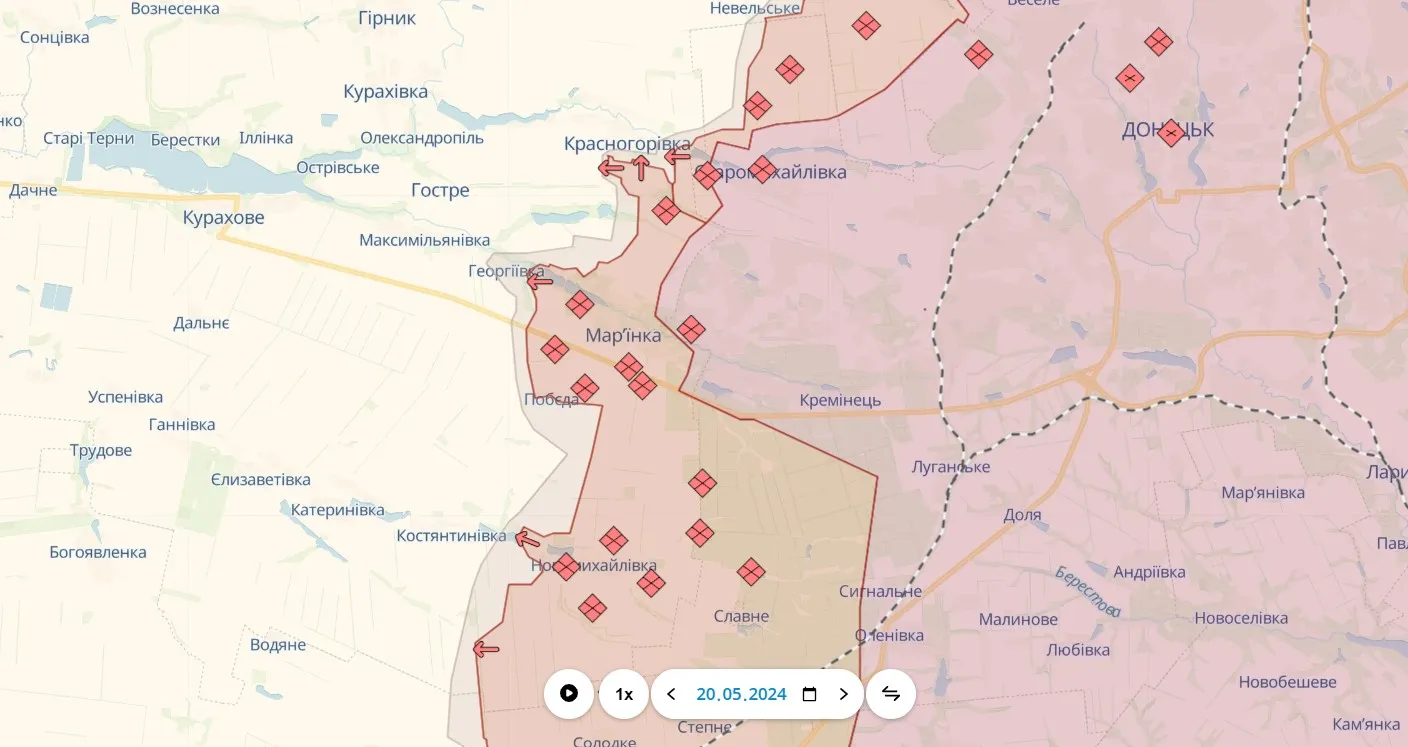Click the 1x playback speed button
This screenshot has height=747, width=1408.
(624, 693)
